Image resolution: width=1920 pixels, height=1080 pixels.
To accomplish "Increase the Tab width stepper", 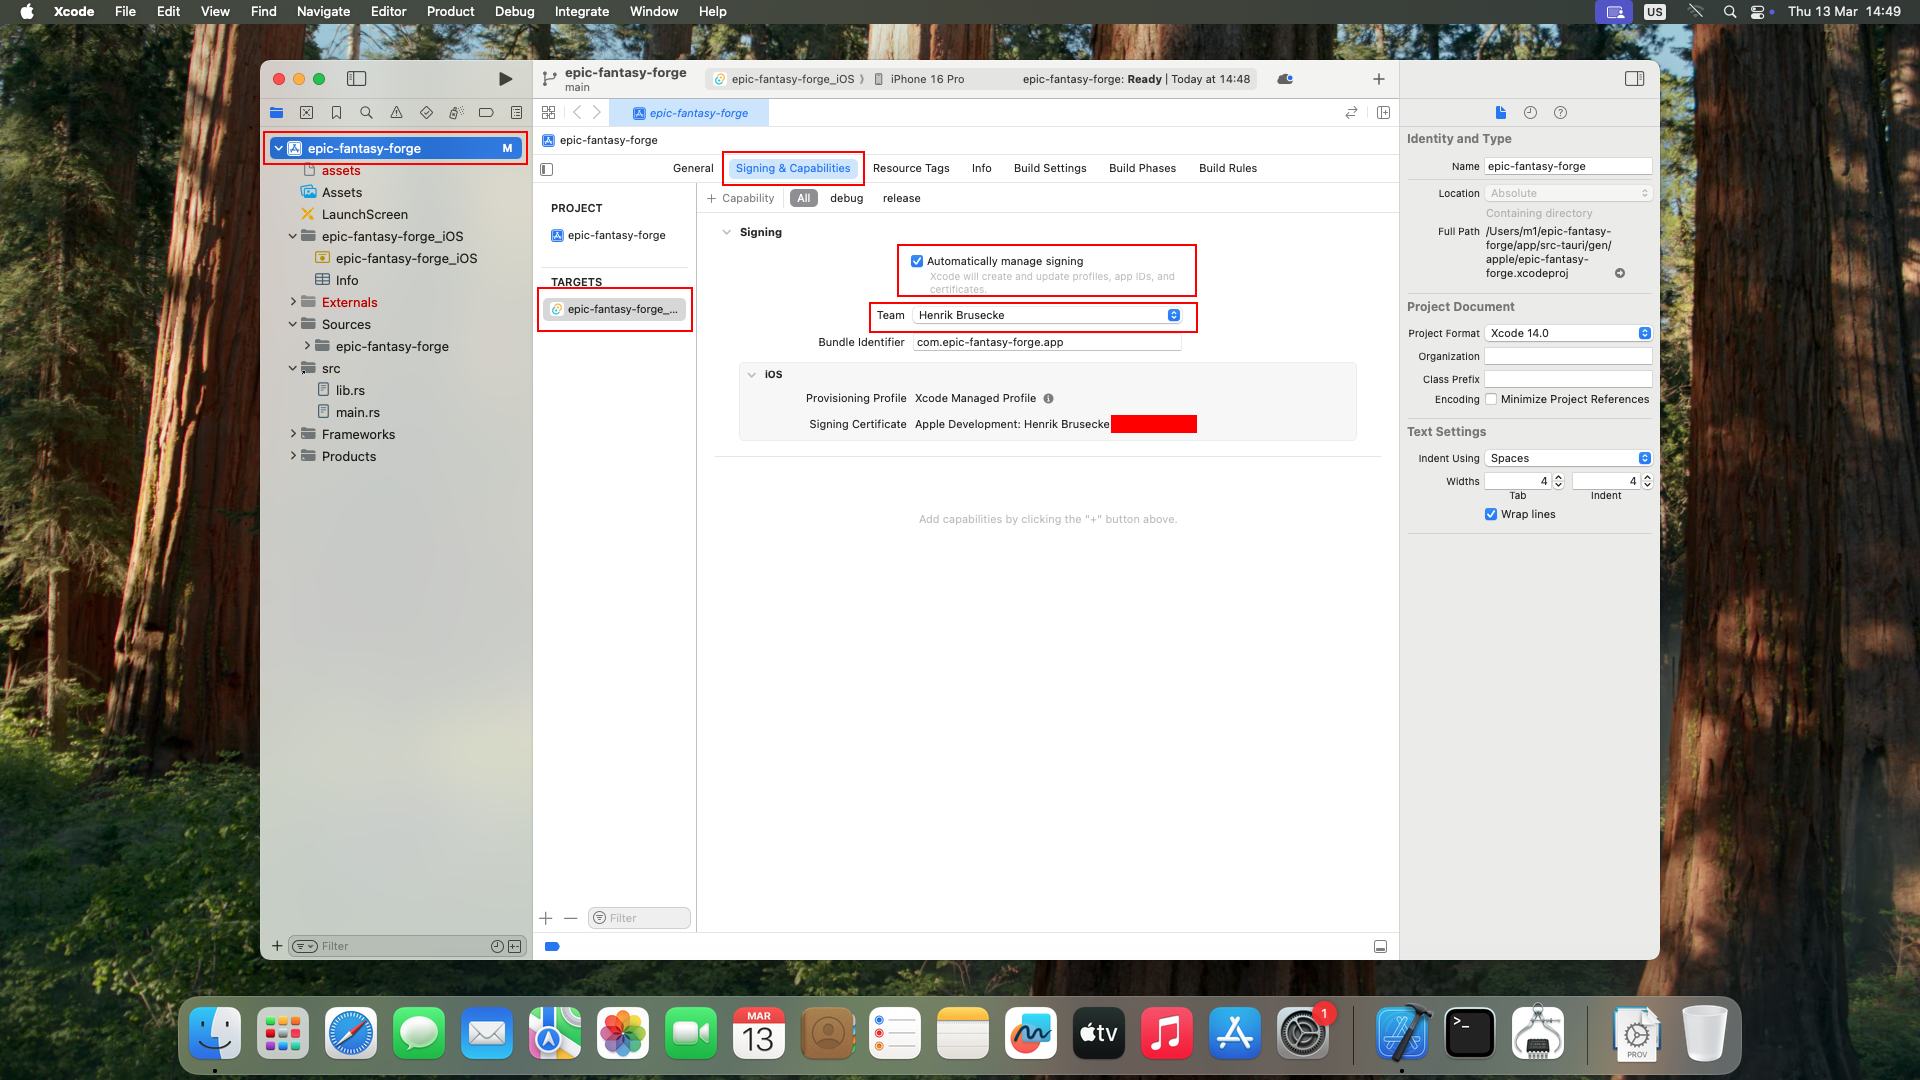I will tap(1558, 477).
